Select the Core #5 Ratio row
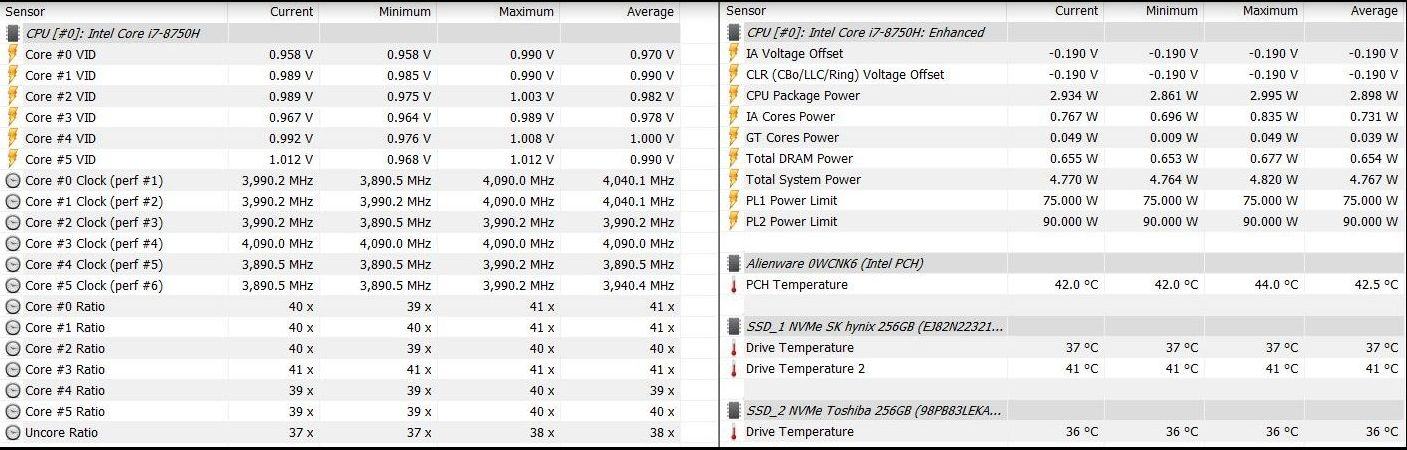Screen dimensions: 1407x450 (65, 412)
